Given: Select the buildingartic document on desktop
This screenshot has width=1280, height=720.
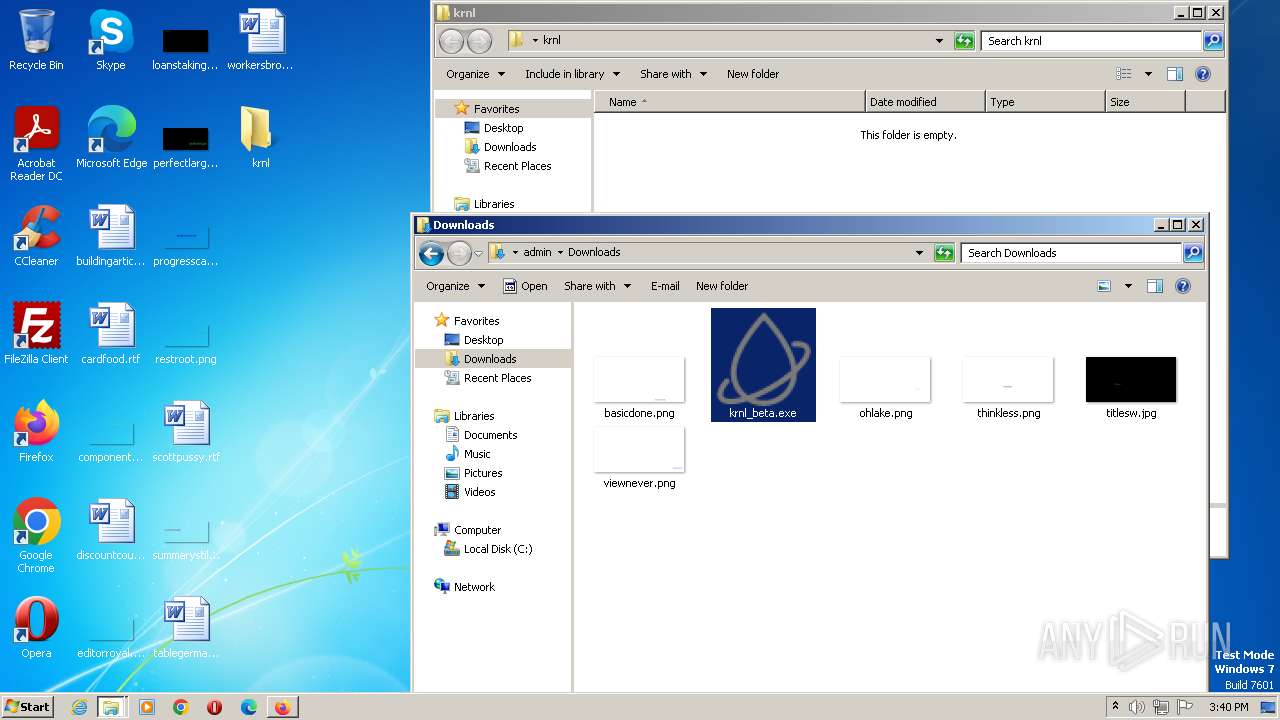Looking at the screenshot, I should point(111,236).
